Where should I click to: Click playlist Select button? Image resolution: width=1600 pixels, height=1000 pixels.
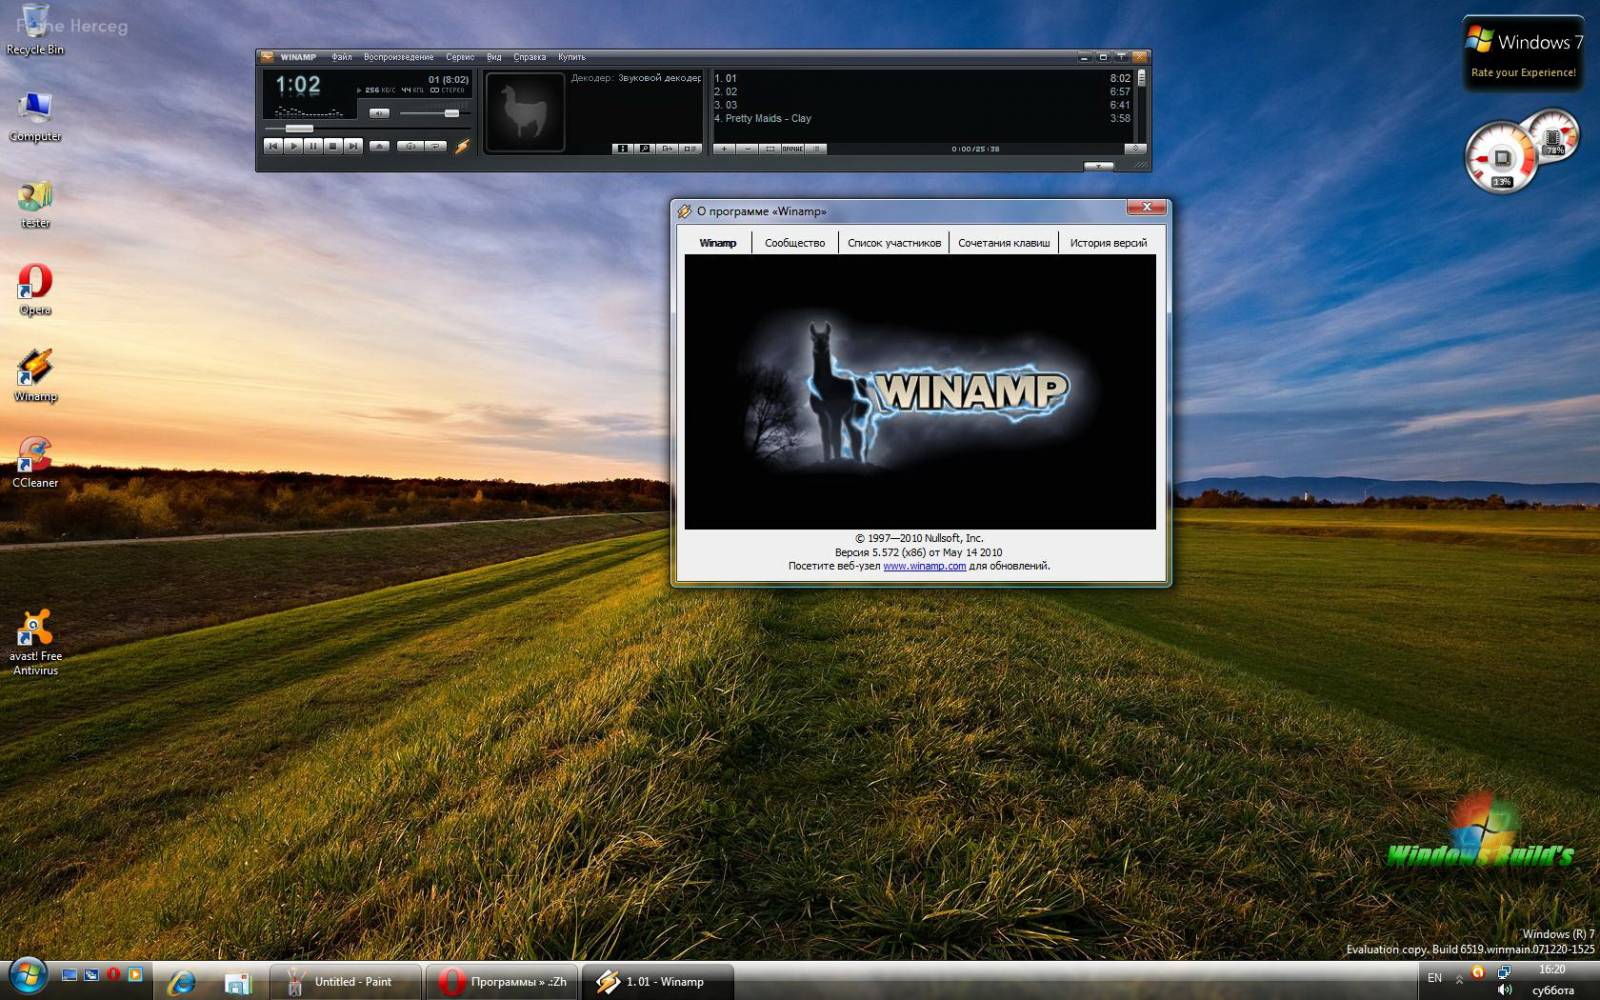point(770,149)
